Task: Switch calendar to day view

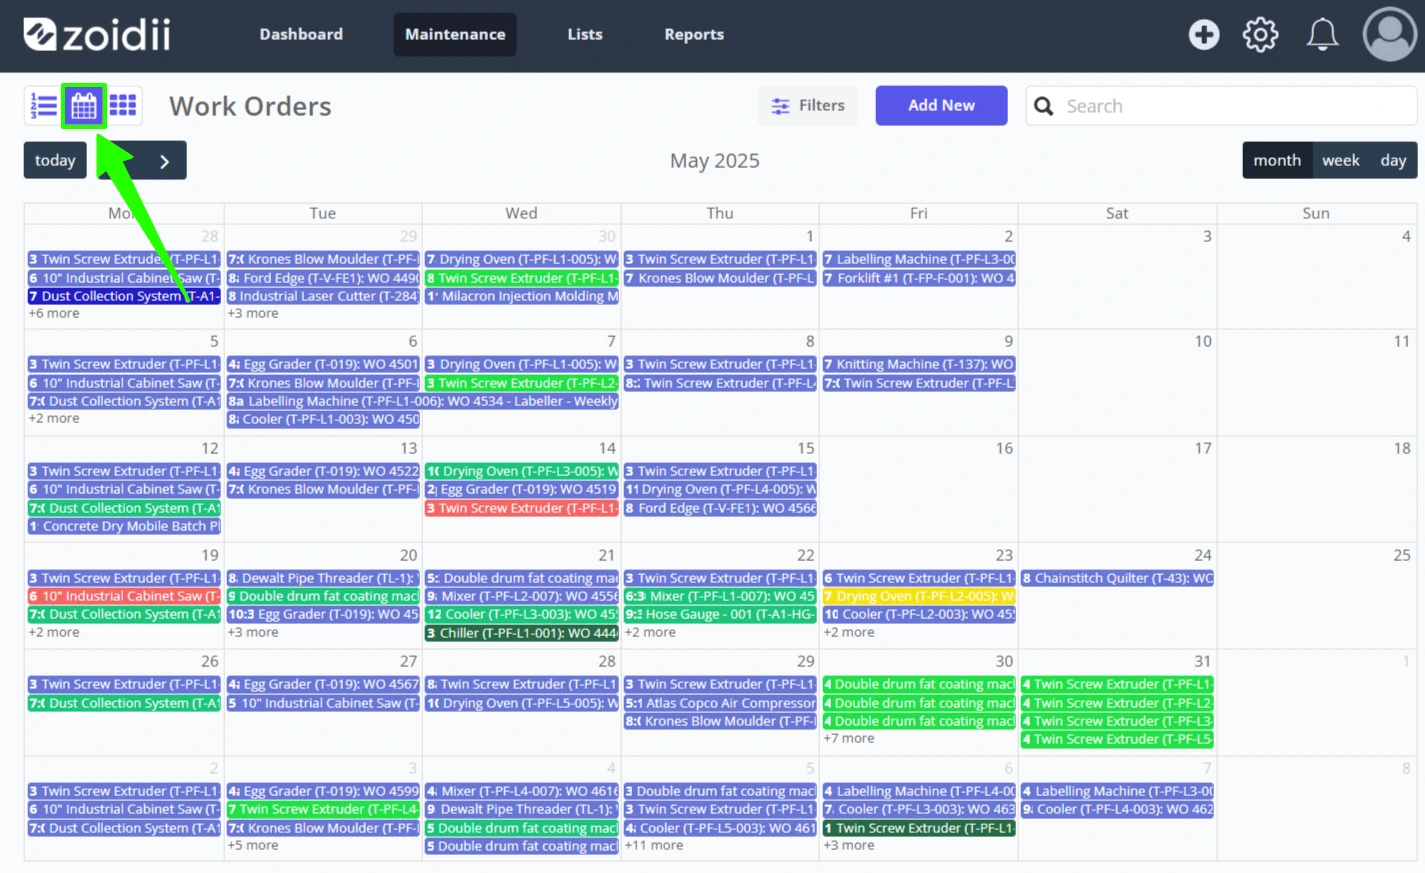Action: [1393, 161]
